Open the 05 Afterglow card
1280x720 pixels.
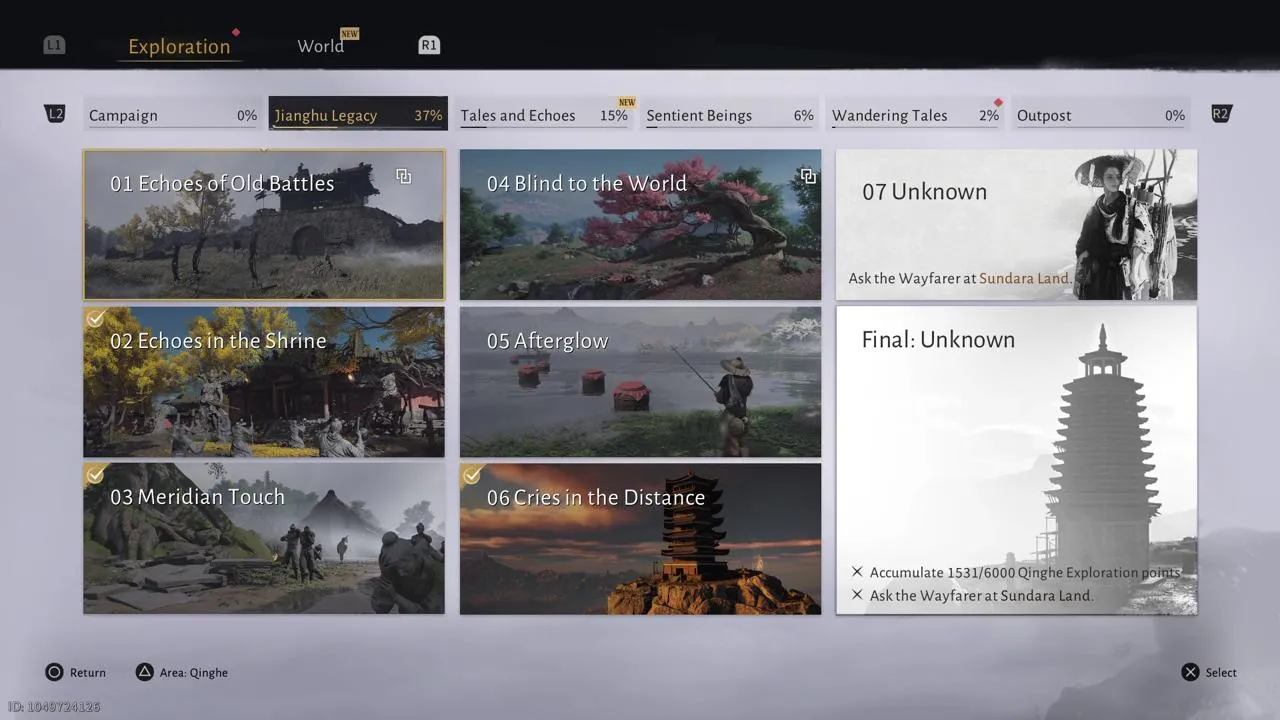click(x=640, y=382)
